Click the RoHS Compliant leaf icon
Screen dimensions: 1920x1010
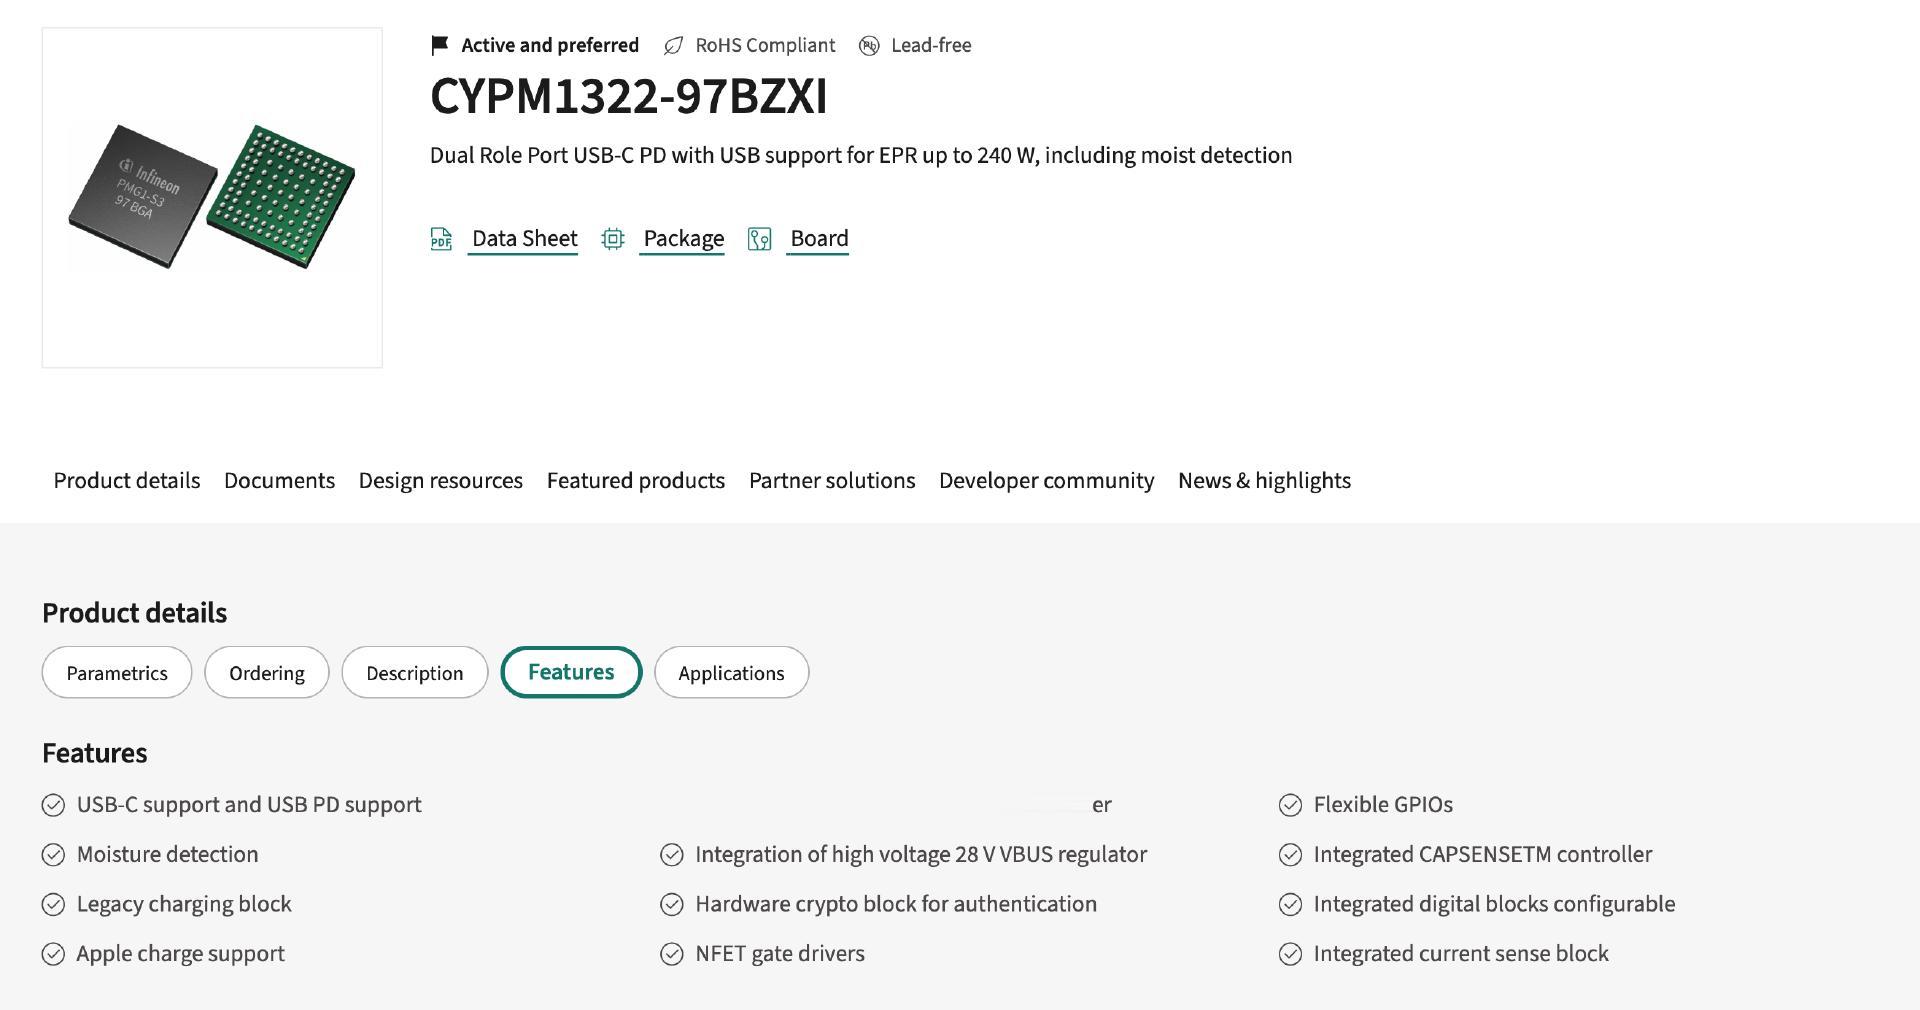pos(674,46)
